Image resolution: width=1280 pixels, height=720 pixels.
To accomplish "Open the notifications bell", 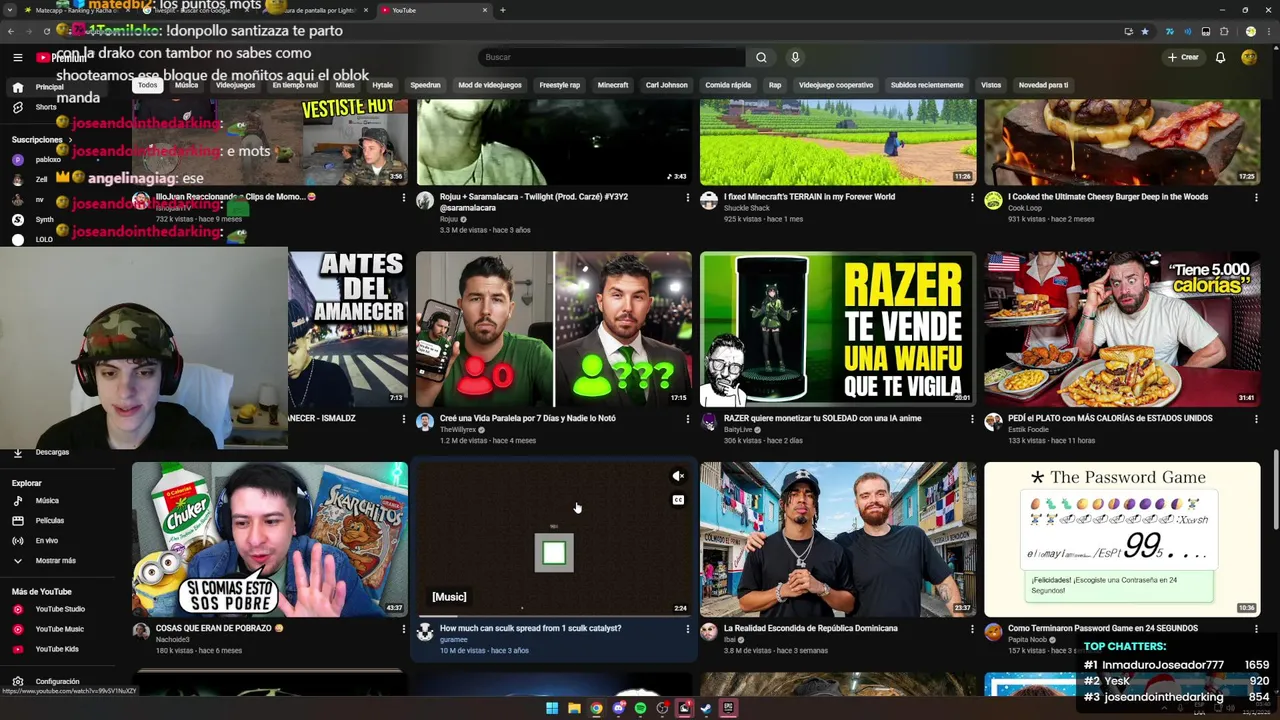I will (1220, 57).
